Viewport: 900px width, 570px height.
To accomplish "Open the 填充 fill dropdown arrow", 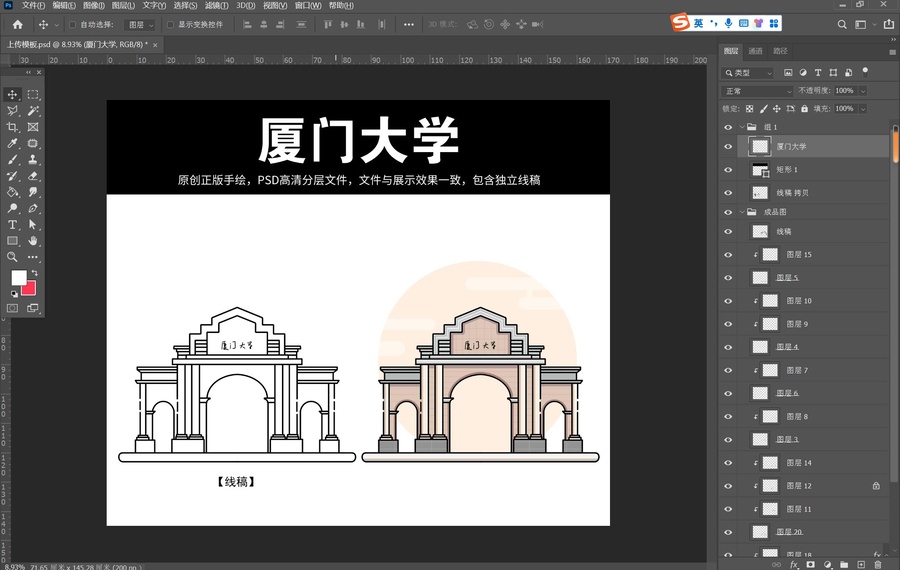I will point(863,108).
